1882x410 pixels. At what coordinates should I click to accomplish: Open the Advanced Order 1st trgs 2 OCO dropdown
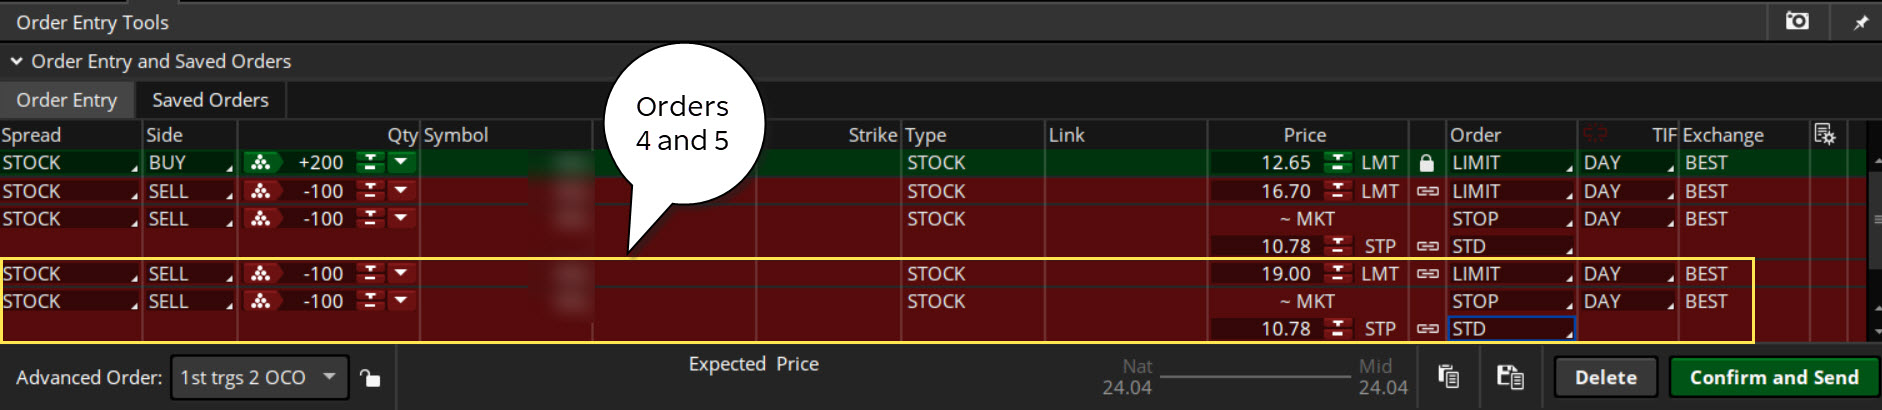[260, 377]
